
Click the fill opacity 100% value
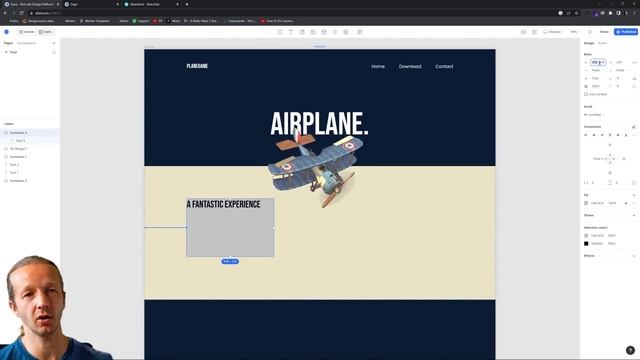click(x=612, y=203)
